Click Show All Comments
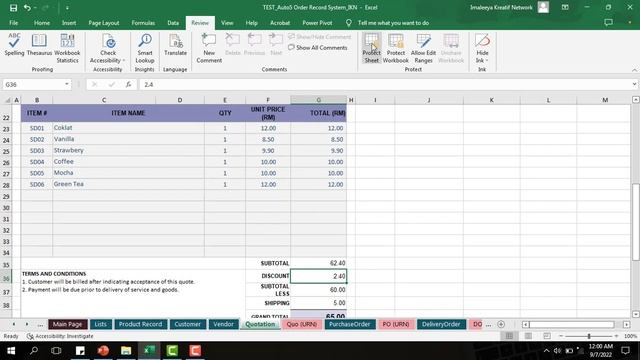Screen dimensions: 640x360 pos(318,48)
